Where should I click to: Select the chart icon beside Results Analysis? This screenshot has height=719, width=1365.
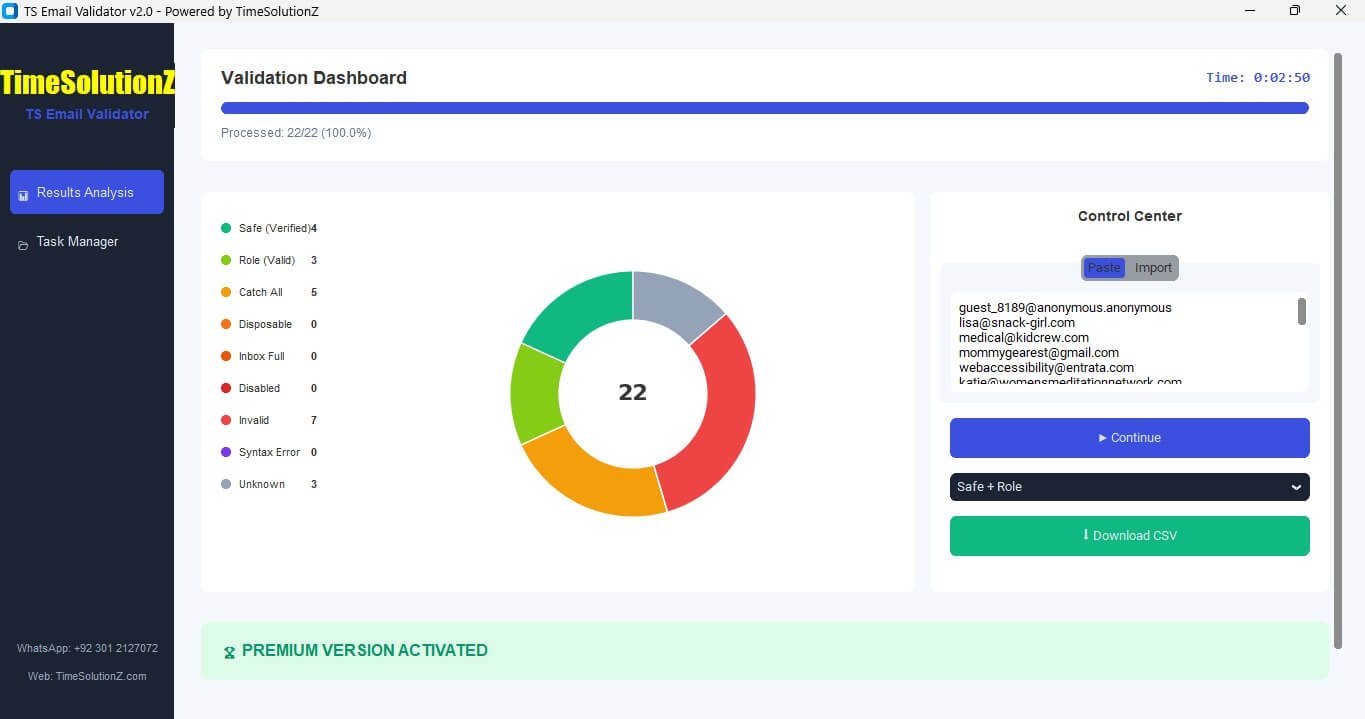[22, 194]
